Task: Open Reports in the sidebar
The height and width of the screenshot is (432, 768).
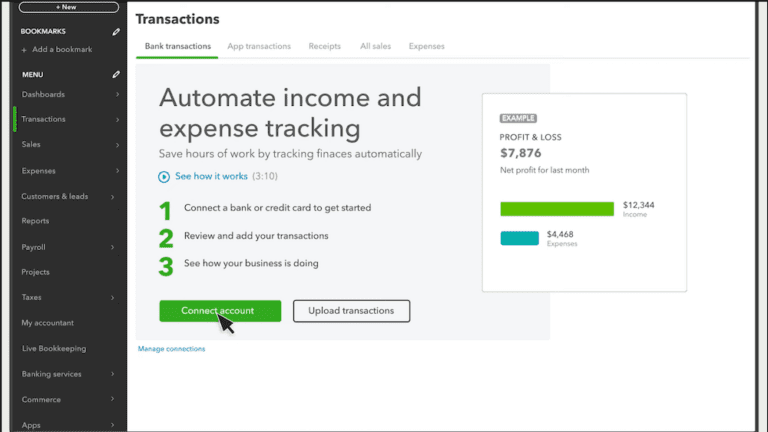Action: point(35,221)
